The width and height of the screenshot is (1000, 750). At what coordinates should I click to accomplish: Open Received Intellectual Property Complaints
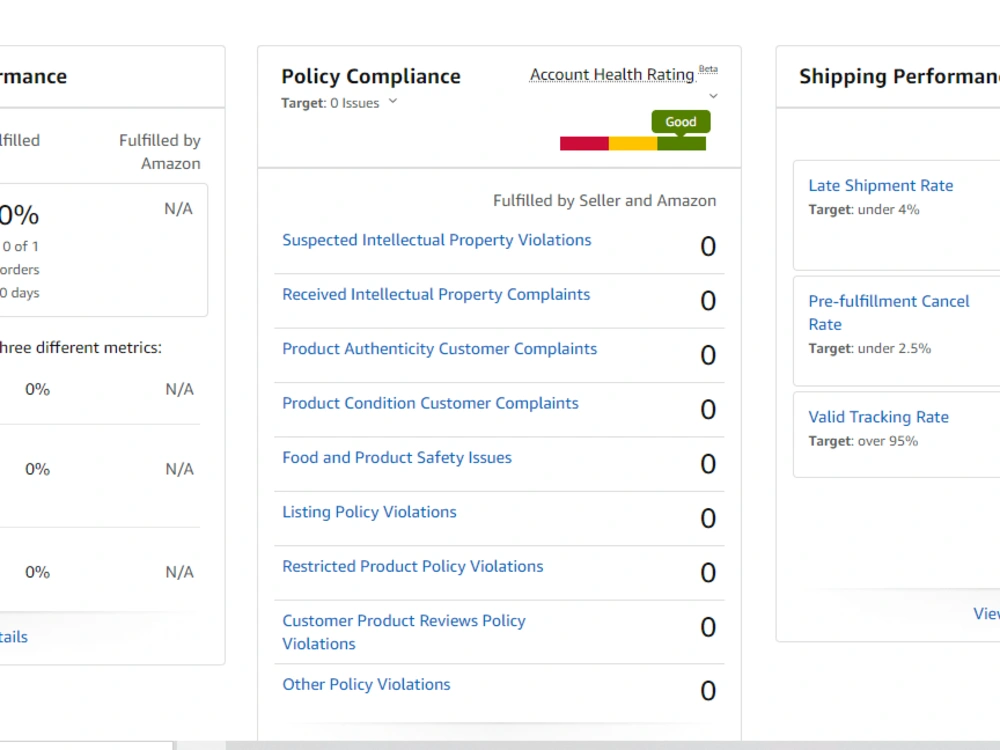click(436, 294)
